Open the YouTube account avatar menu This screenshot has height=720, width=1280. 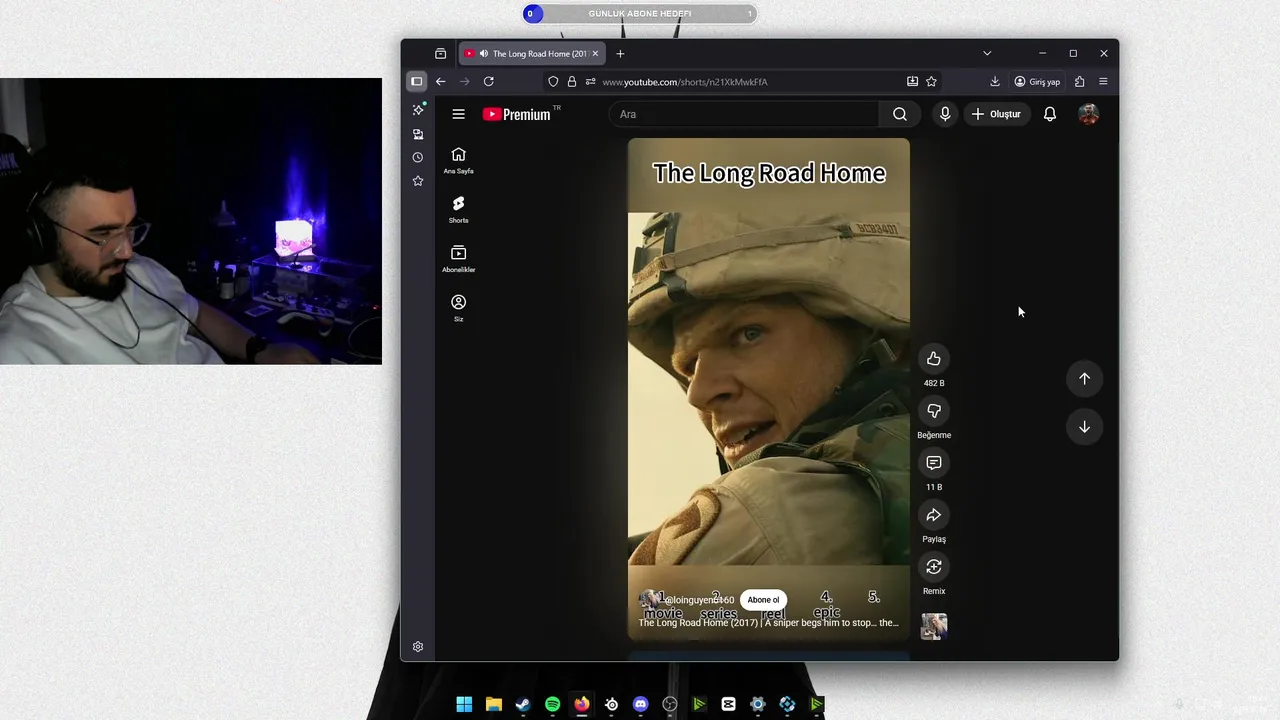[x=1089, y=114]
